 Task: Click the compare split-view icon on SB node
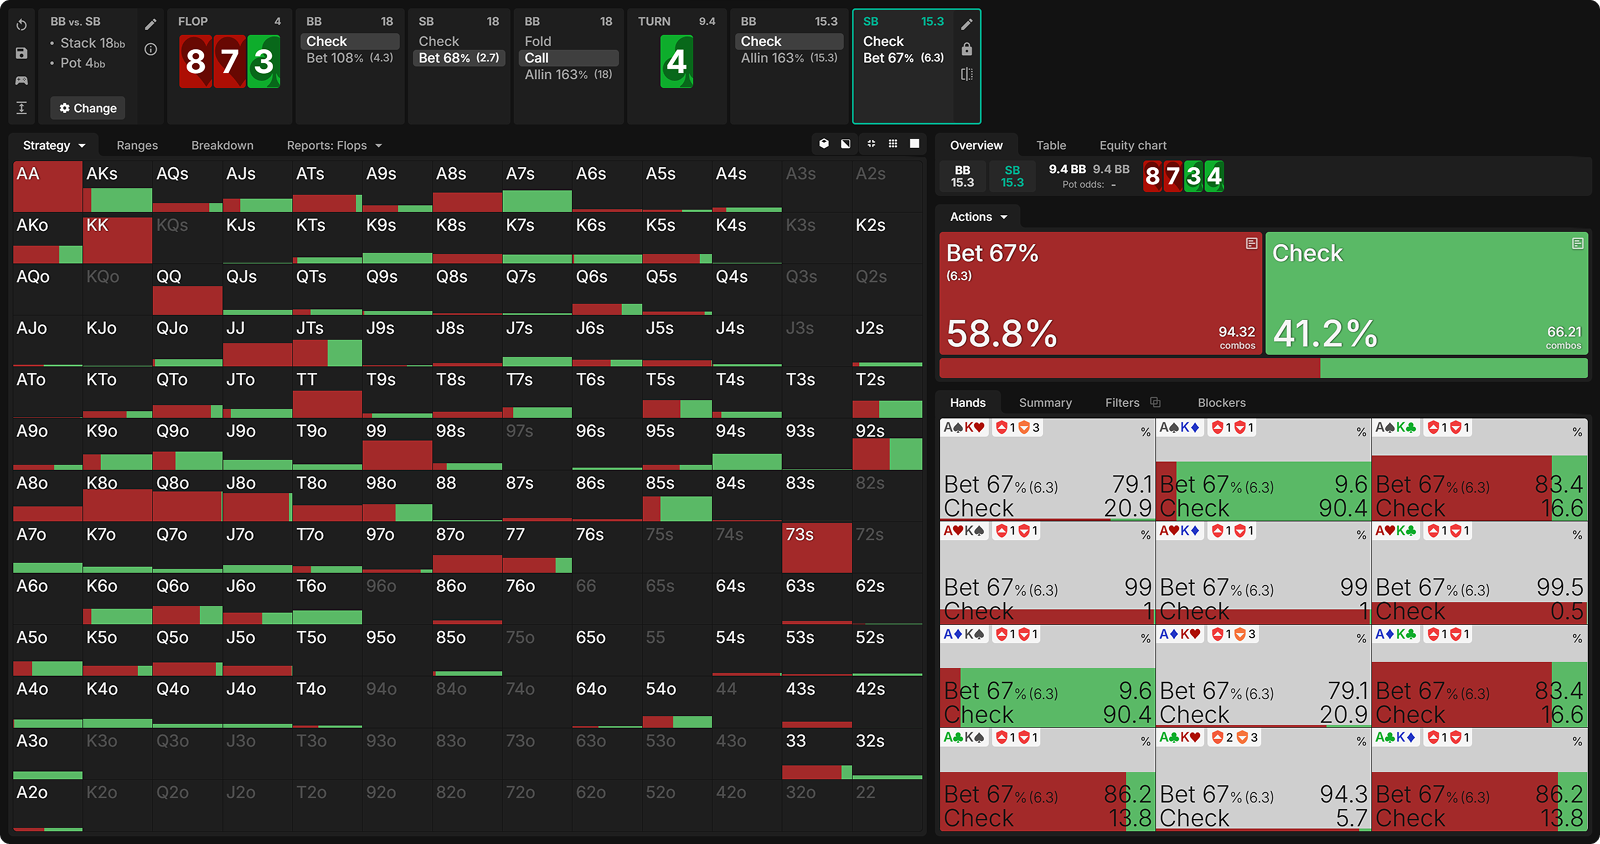point(966,74)
